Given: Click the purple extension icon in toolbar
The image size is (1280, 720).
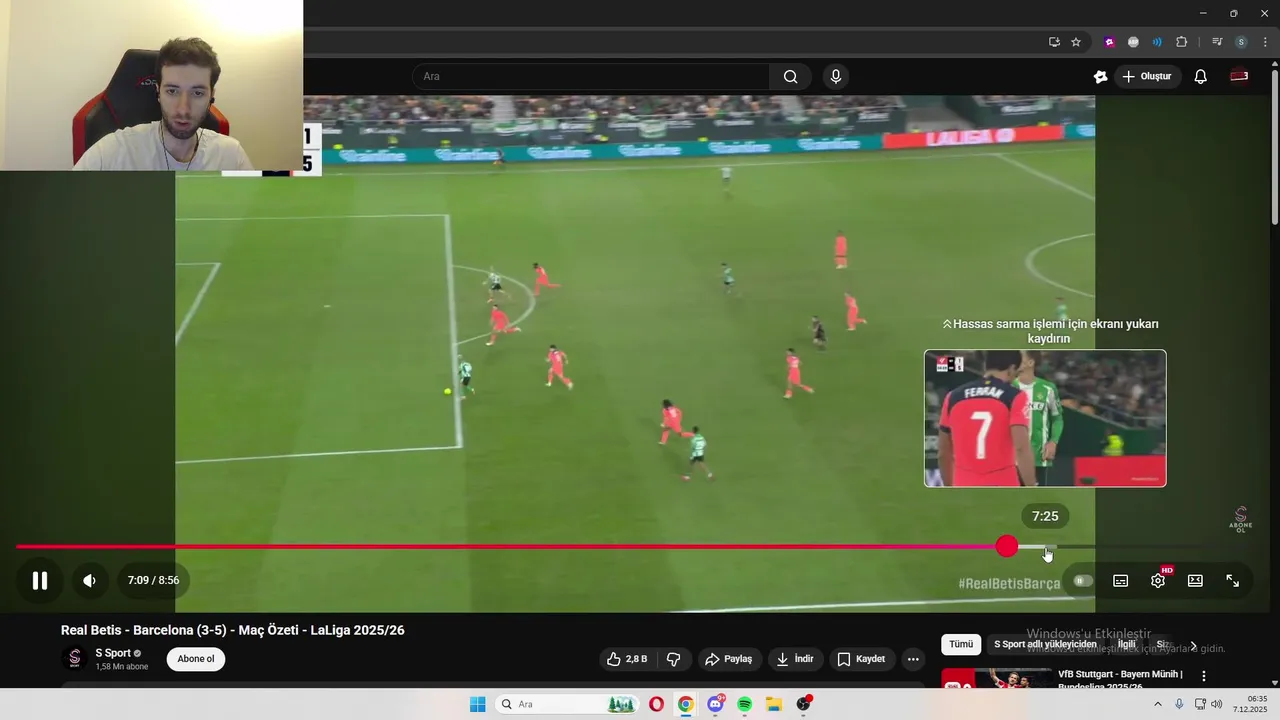Looking at the screenshot, I should (1109, 42).
